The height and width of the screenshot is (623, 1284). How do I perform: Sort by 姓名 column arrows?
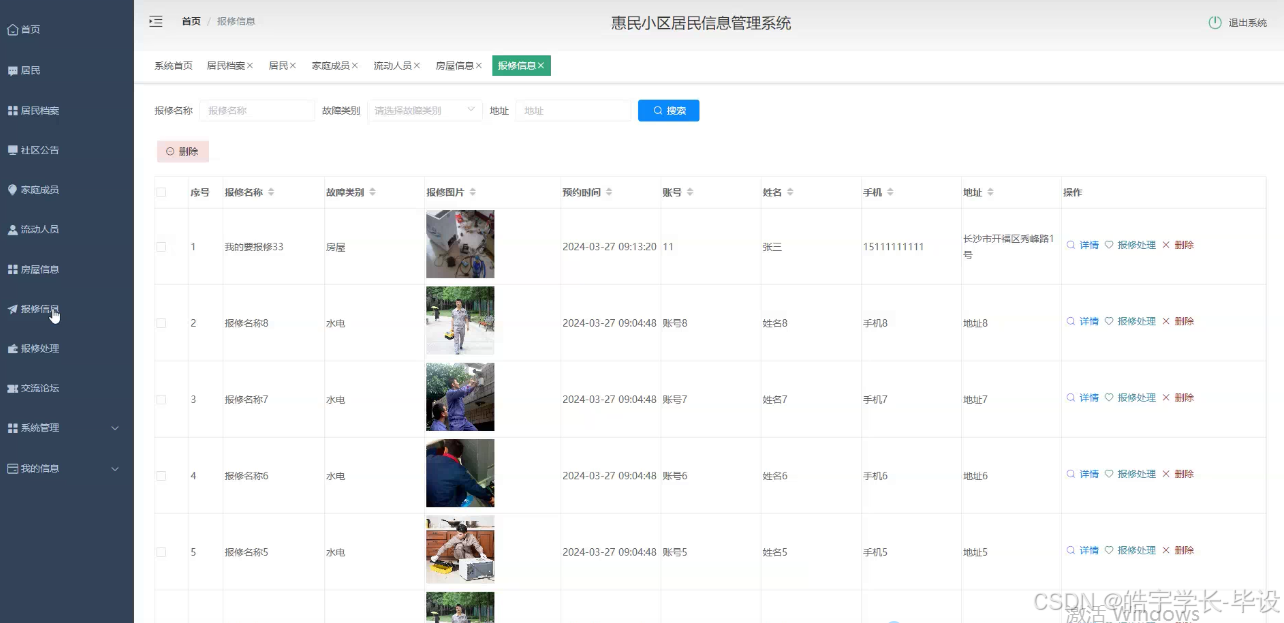click(791, 192)
